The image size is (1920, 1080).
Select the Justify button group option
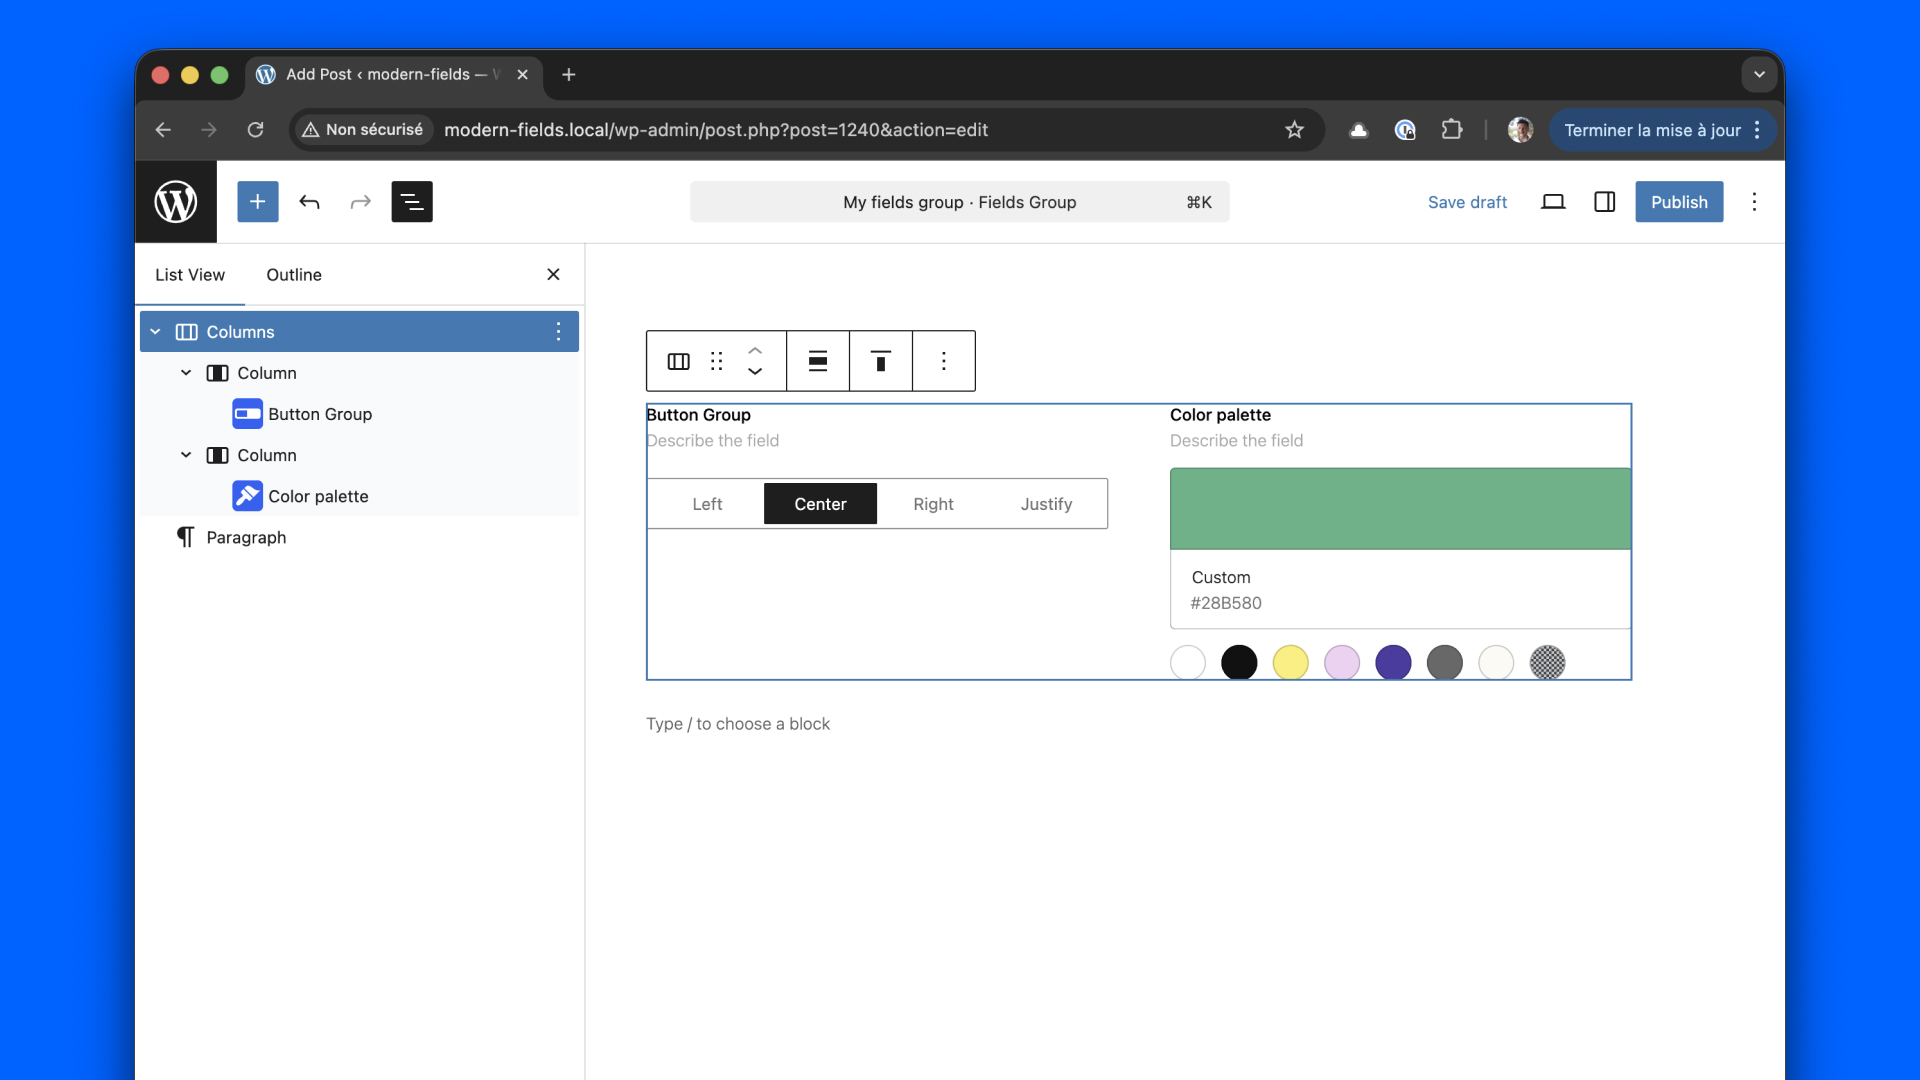tap(1046, 504)
